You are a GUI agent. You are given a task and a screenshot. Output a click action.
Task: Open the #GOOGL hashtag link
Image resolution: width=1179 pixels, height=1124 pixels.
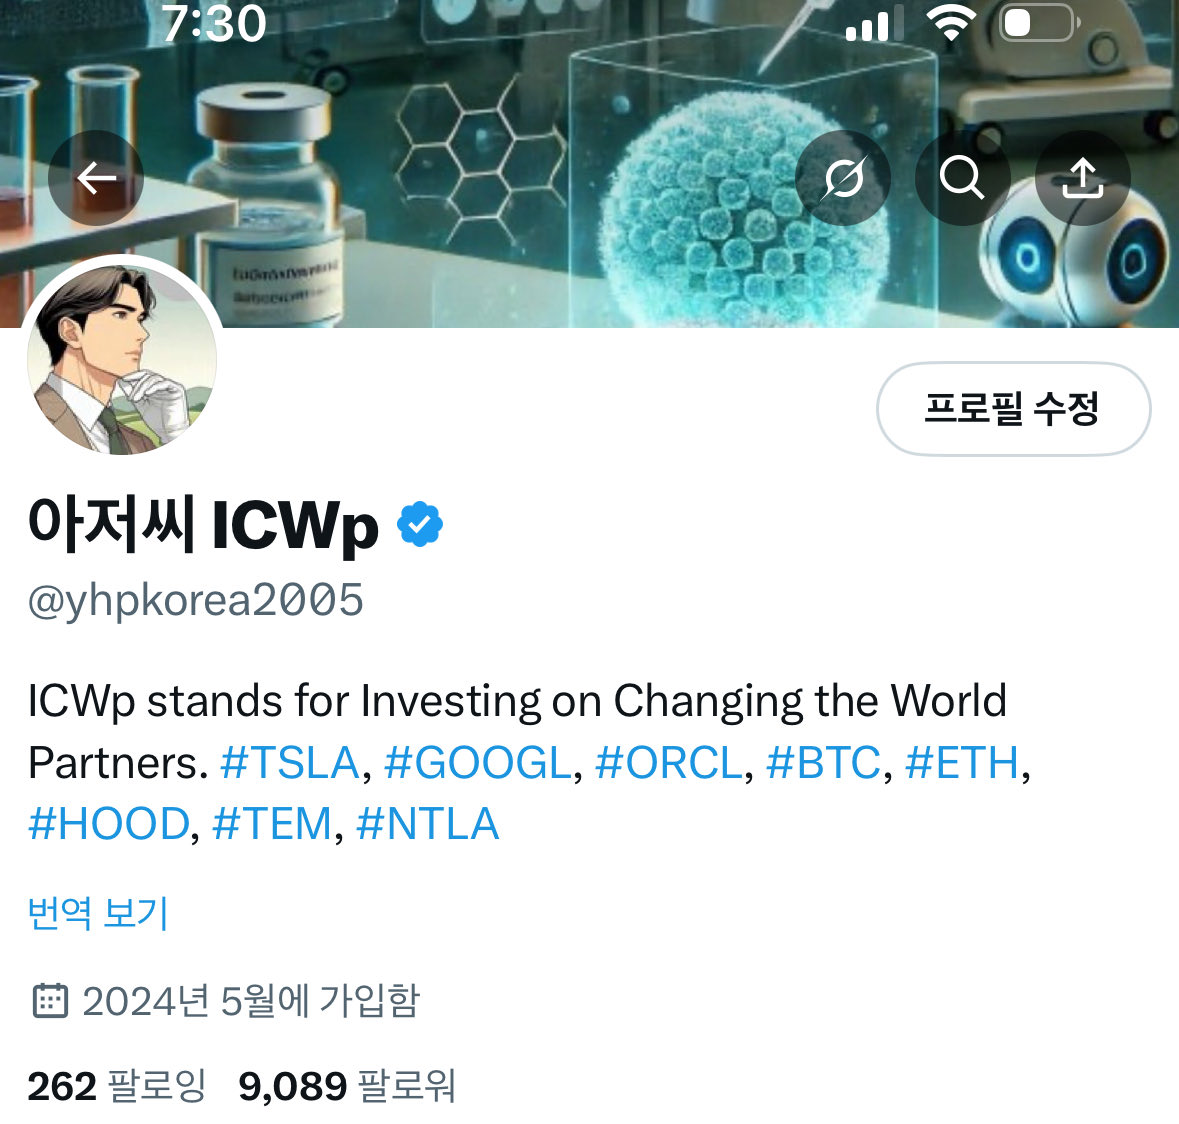coord(478,763)
